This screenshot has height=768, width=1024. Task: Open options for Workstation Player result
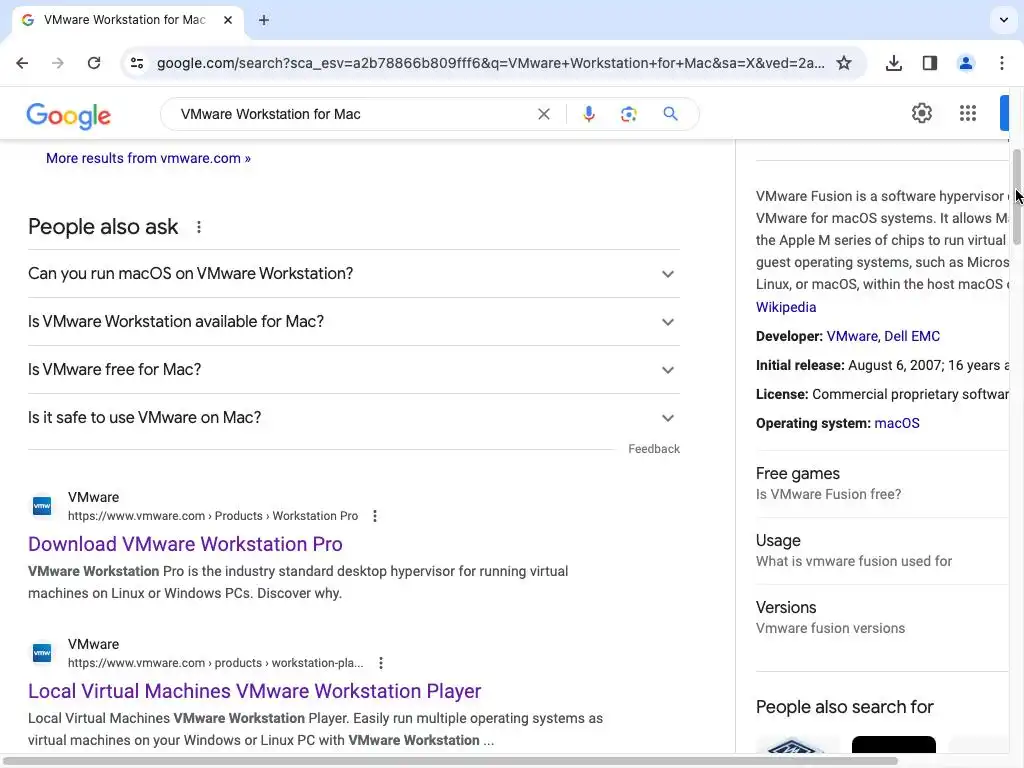381,663
